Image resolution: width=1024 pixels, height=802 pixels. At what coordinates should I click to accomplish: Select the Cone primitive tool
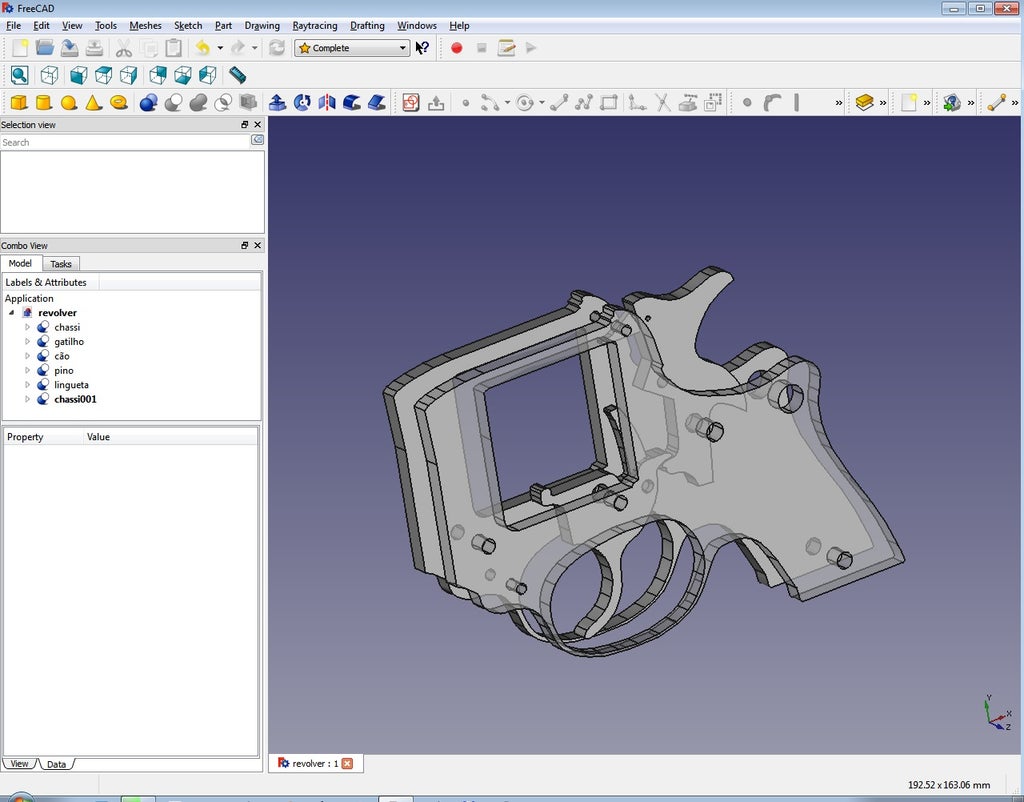pyautogui.click(x=93, y=102)
